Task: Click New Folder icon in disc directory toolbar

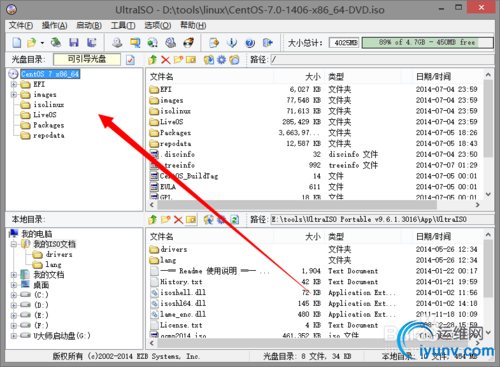Action: pos(178,60)
